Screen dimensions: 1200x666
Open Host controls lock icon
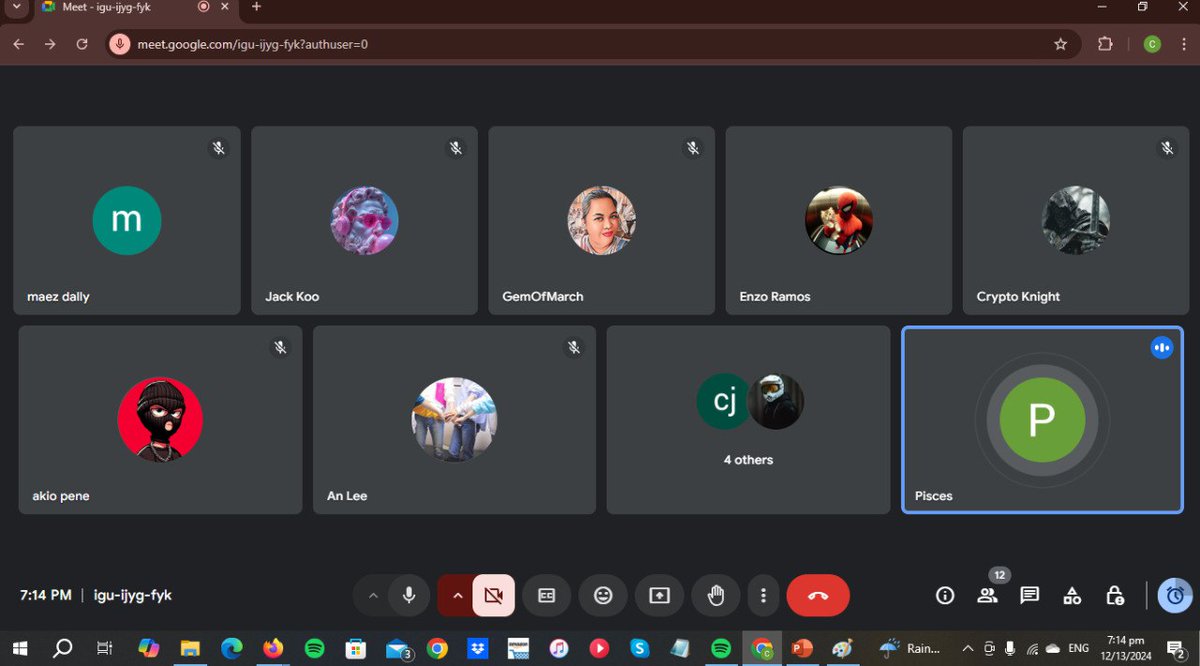click(x=1115, y=595)
